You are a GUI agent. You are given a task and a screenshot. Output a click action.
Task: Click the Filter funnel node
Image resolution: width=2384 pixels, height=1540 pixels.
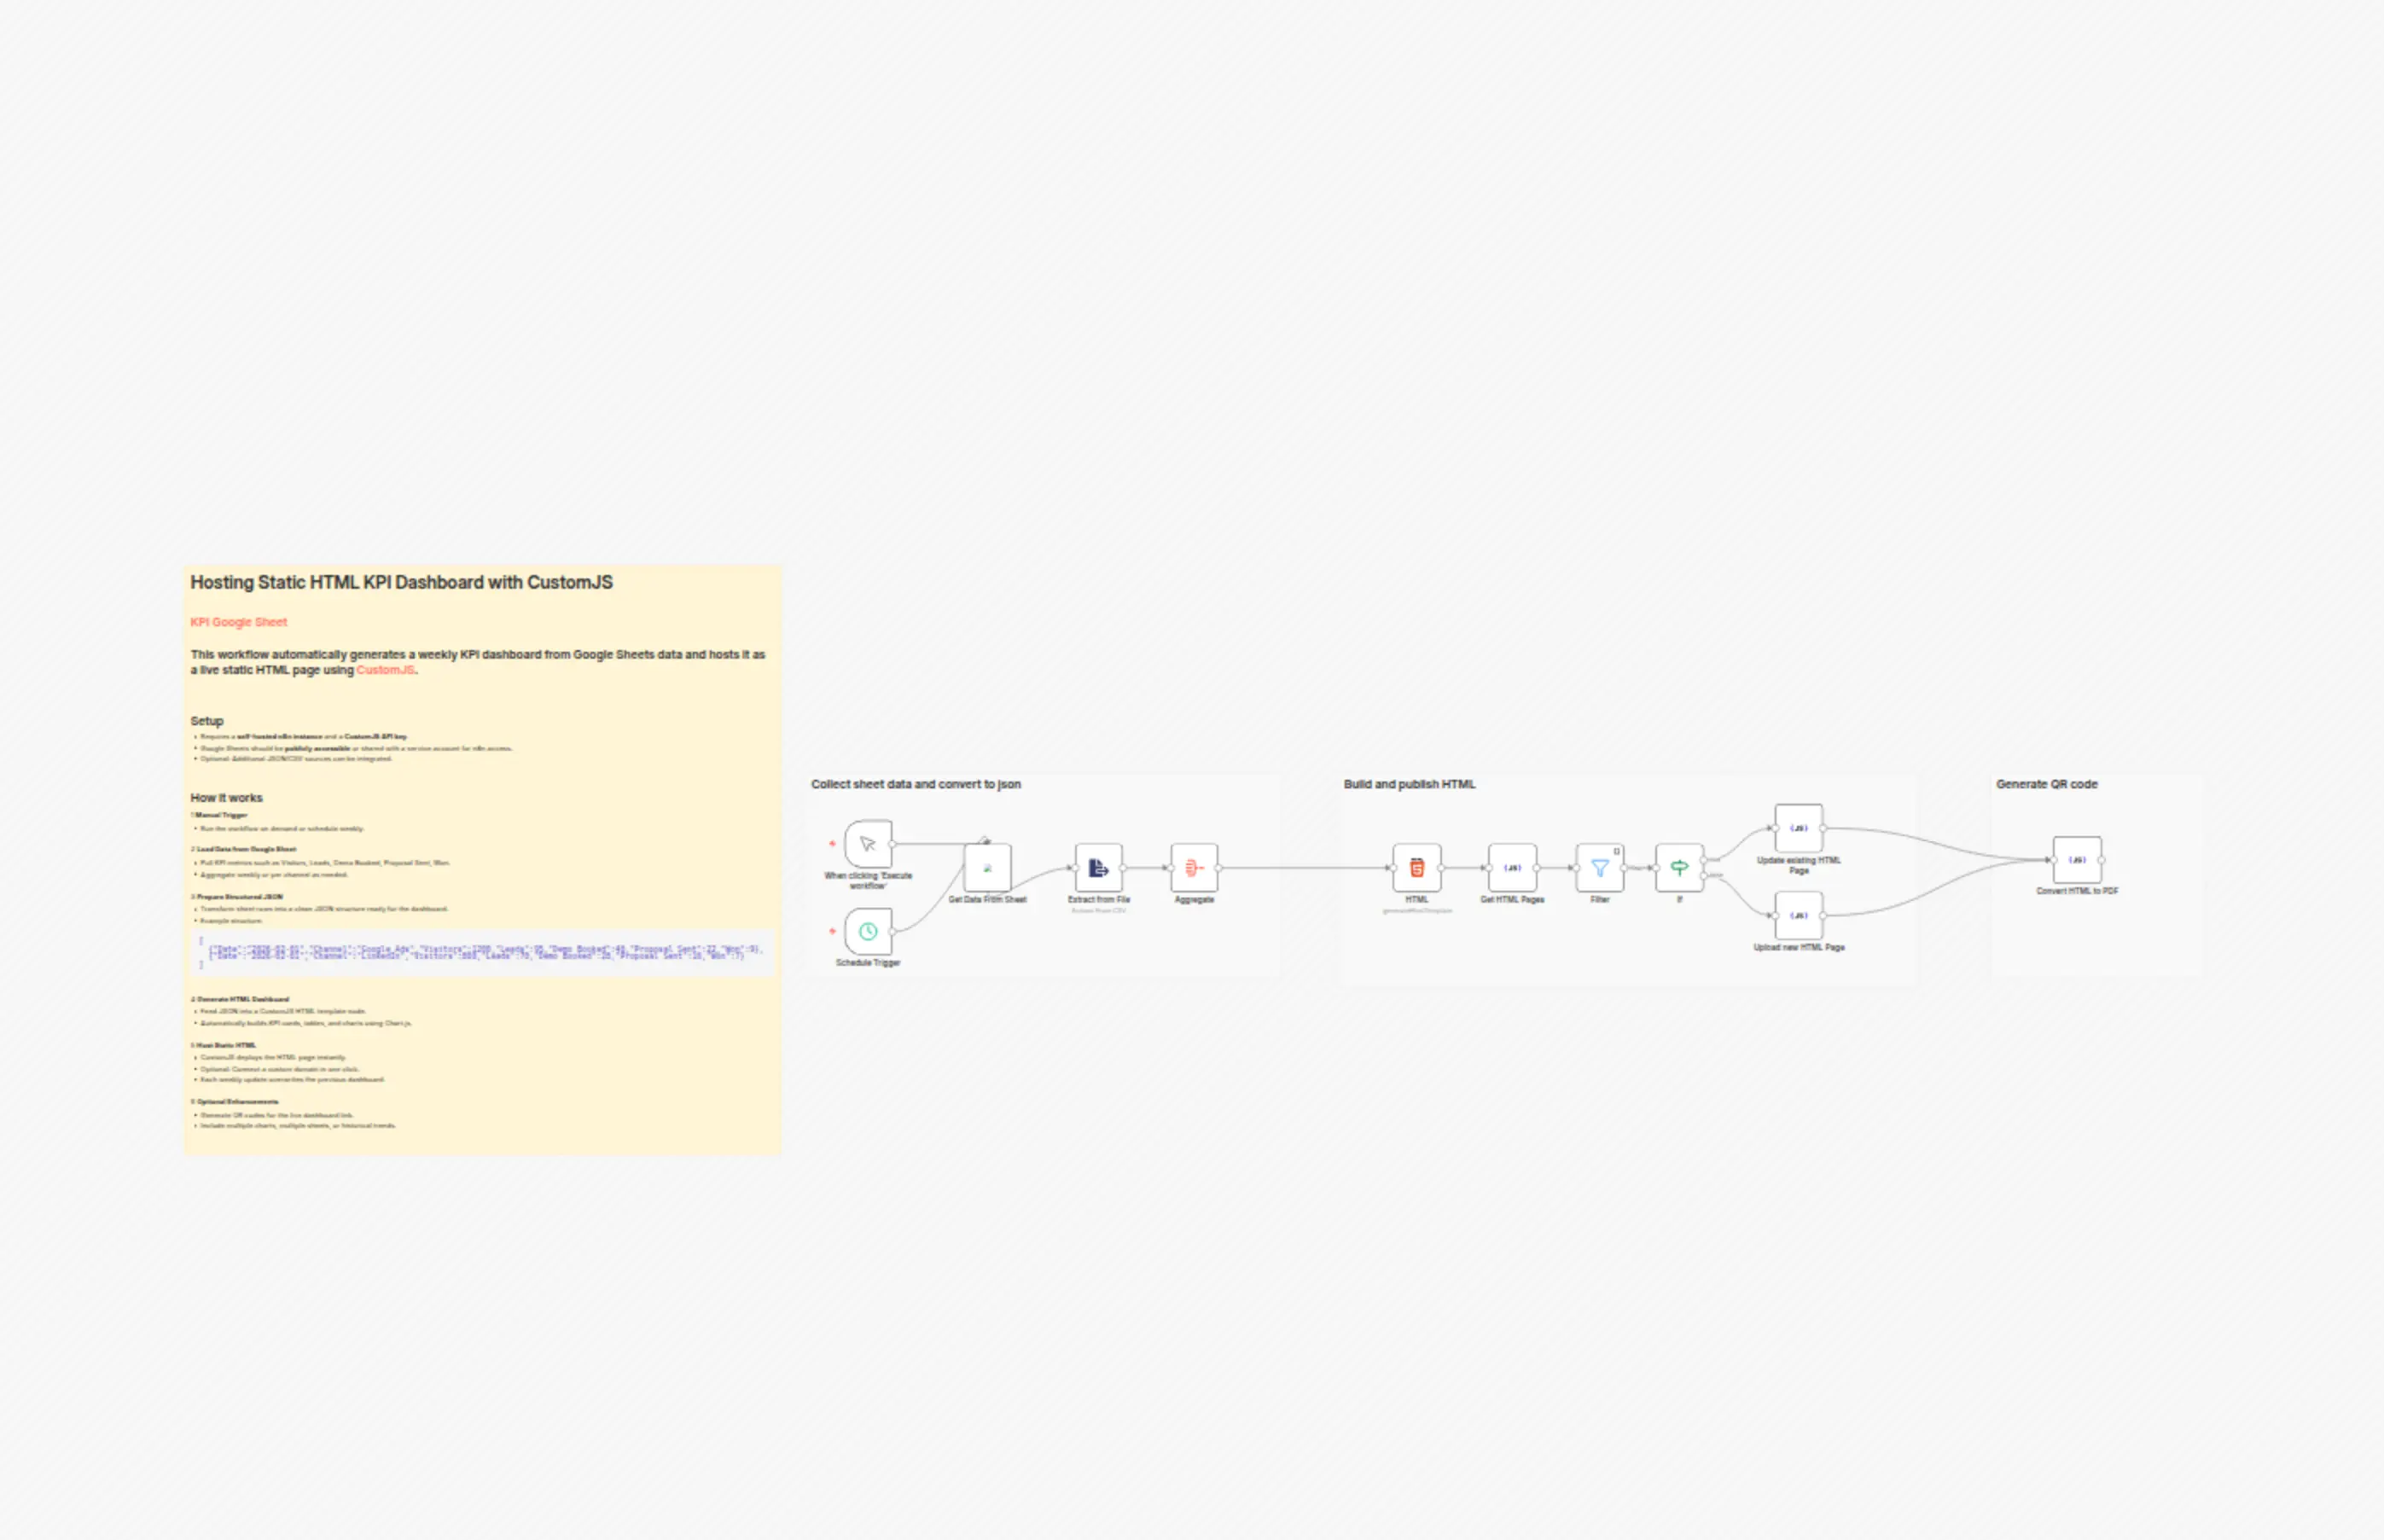tap(1599, 868)
